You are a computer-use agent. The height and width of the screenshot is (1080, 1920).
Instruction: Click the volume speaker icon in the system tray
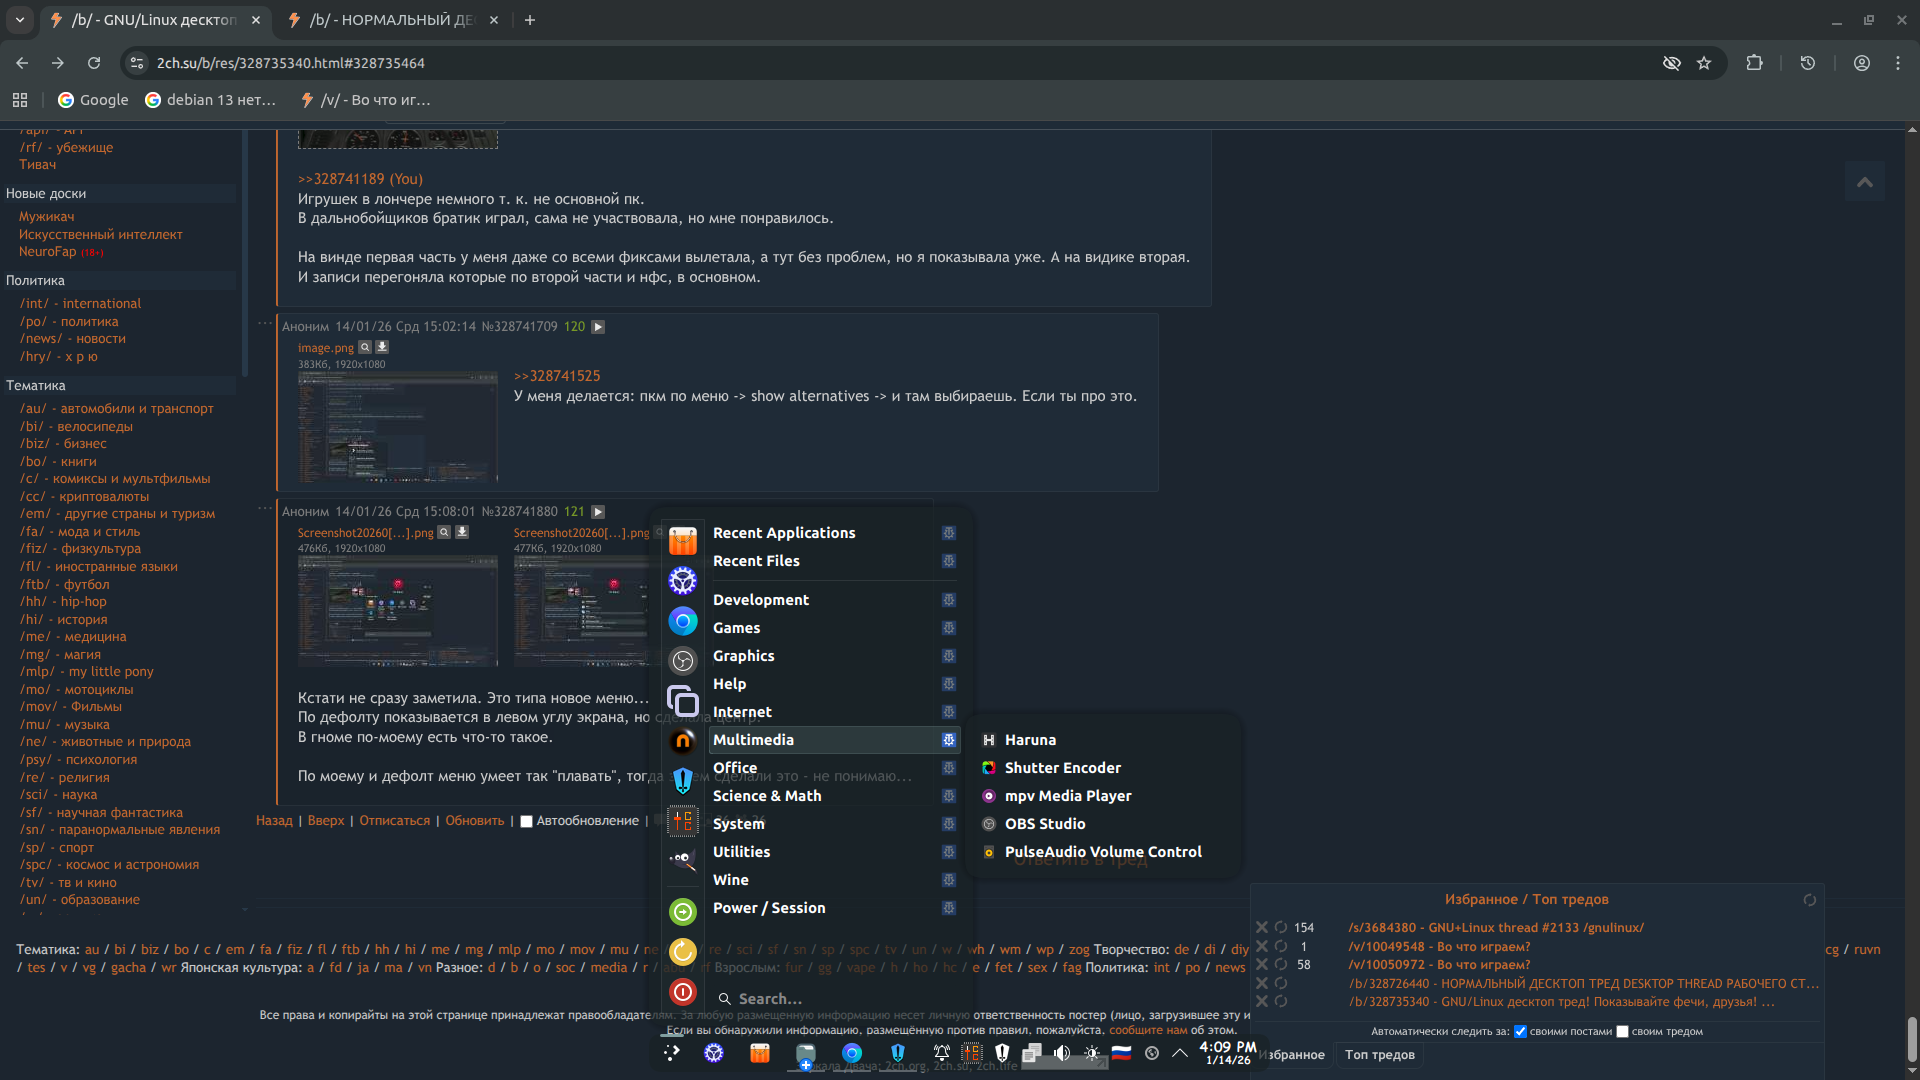pyautogui.click(x=1062, y=1053)
